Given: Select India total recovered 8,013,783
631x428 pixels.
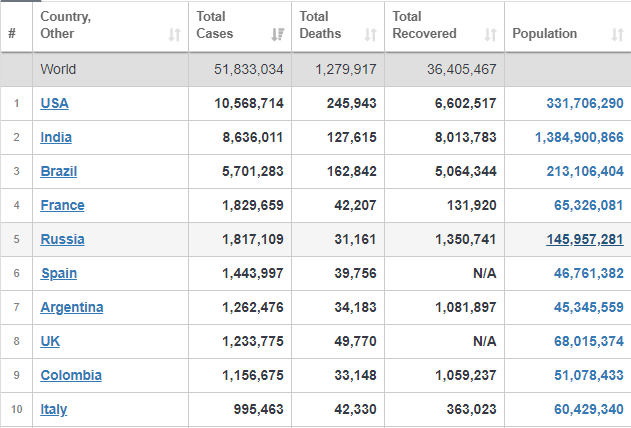Looking at the screenshot, I should (465, 138).
